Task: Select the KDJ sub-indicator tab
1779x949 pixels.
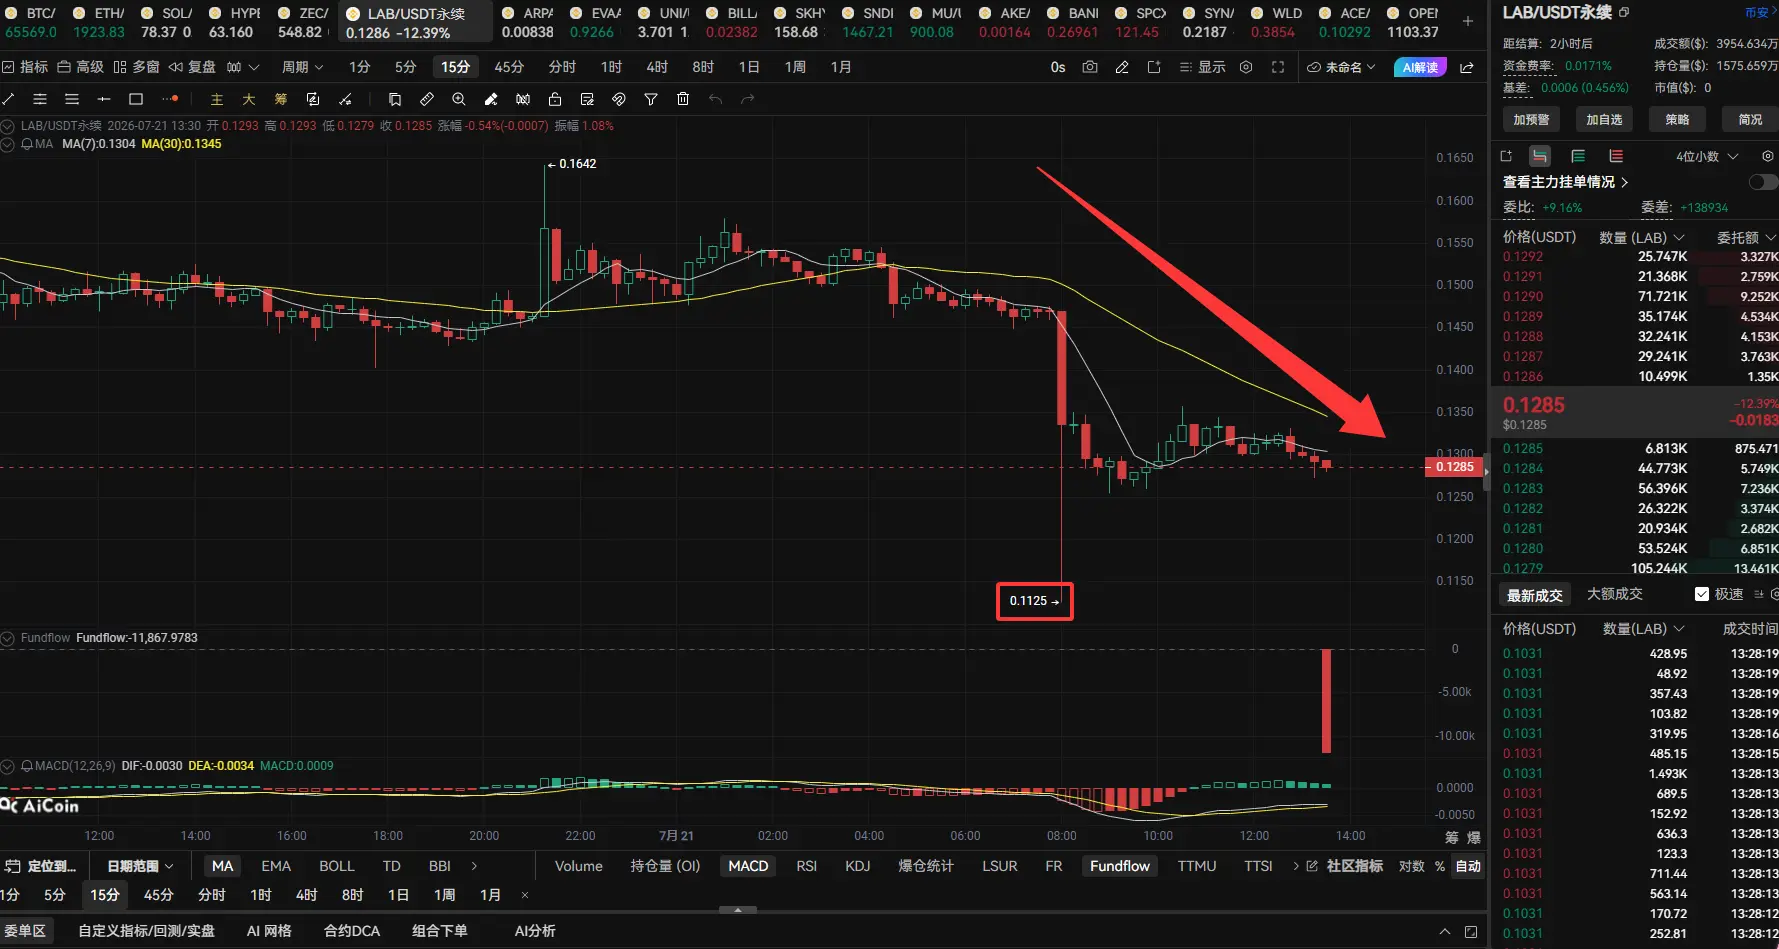Action: [x=857, y=866]
